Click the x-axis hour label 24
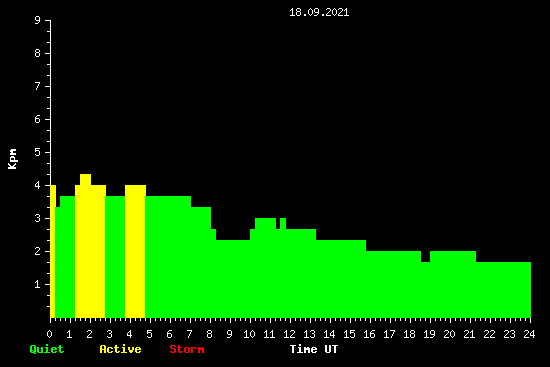550x367 pixels. coord(529,334)
